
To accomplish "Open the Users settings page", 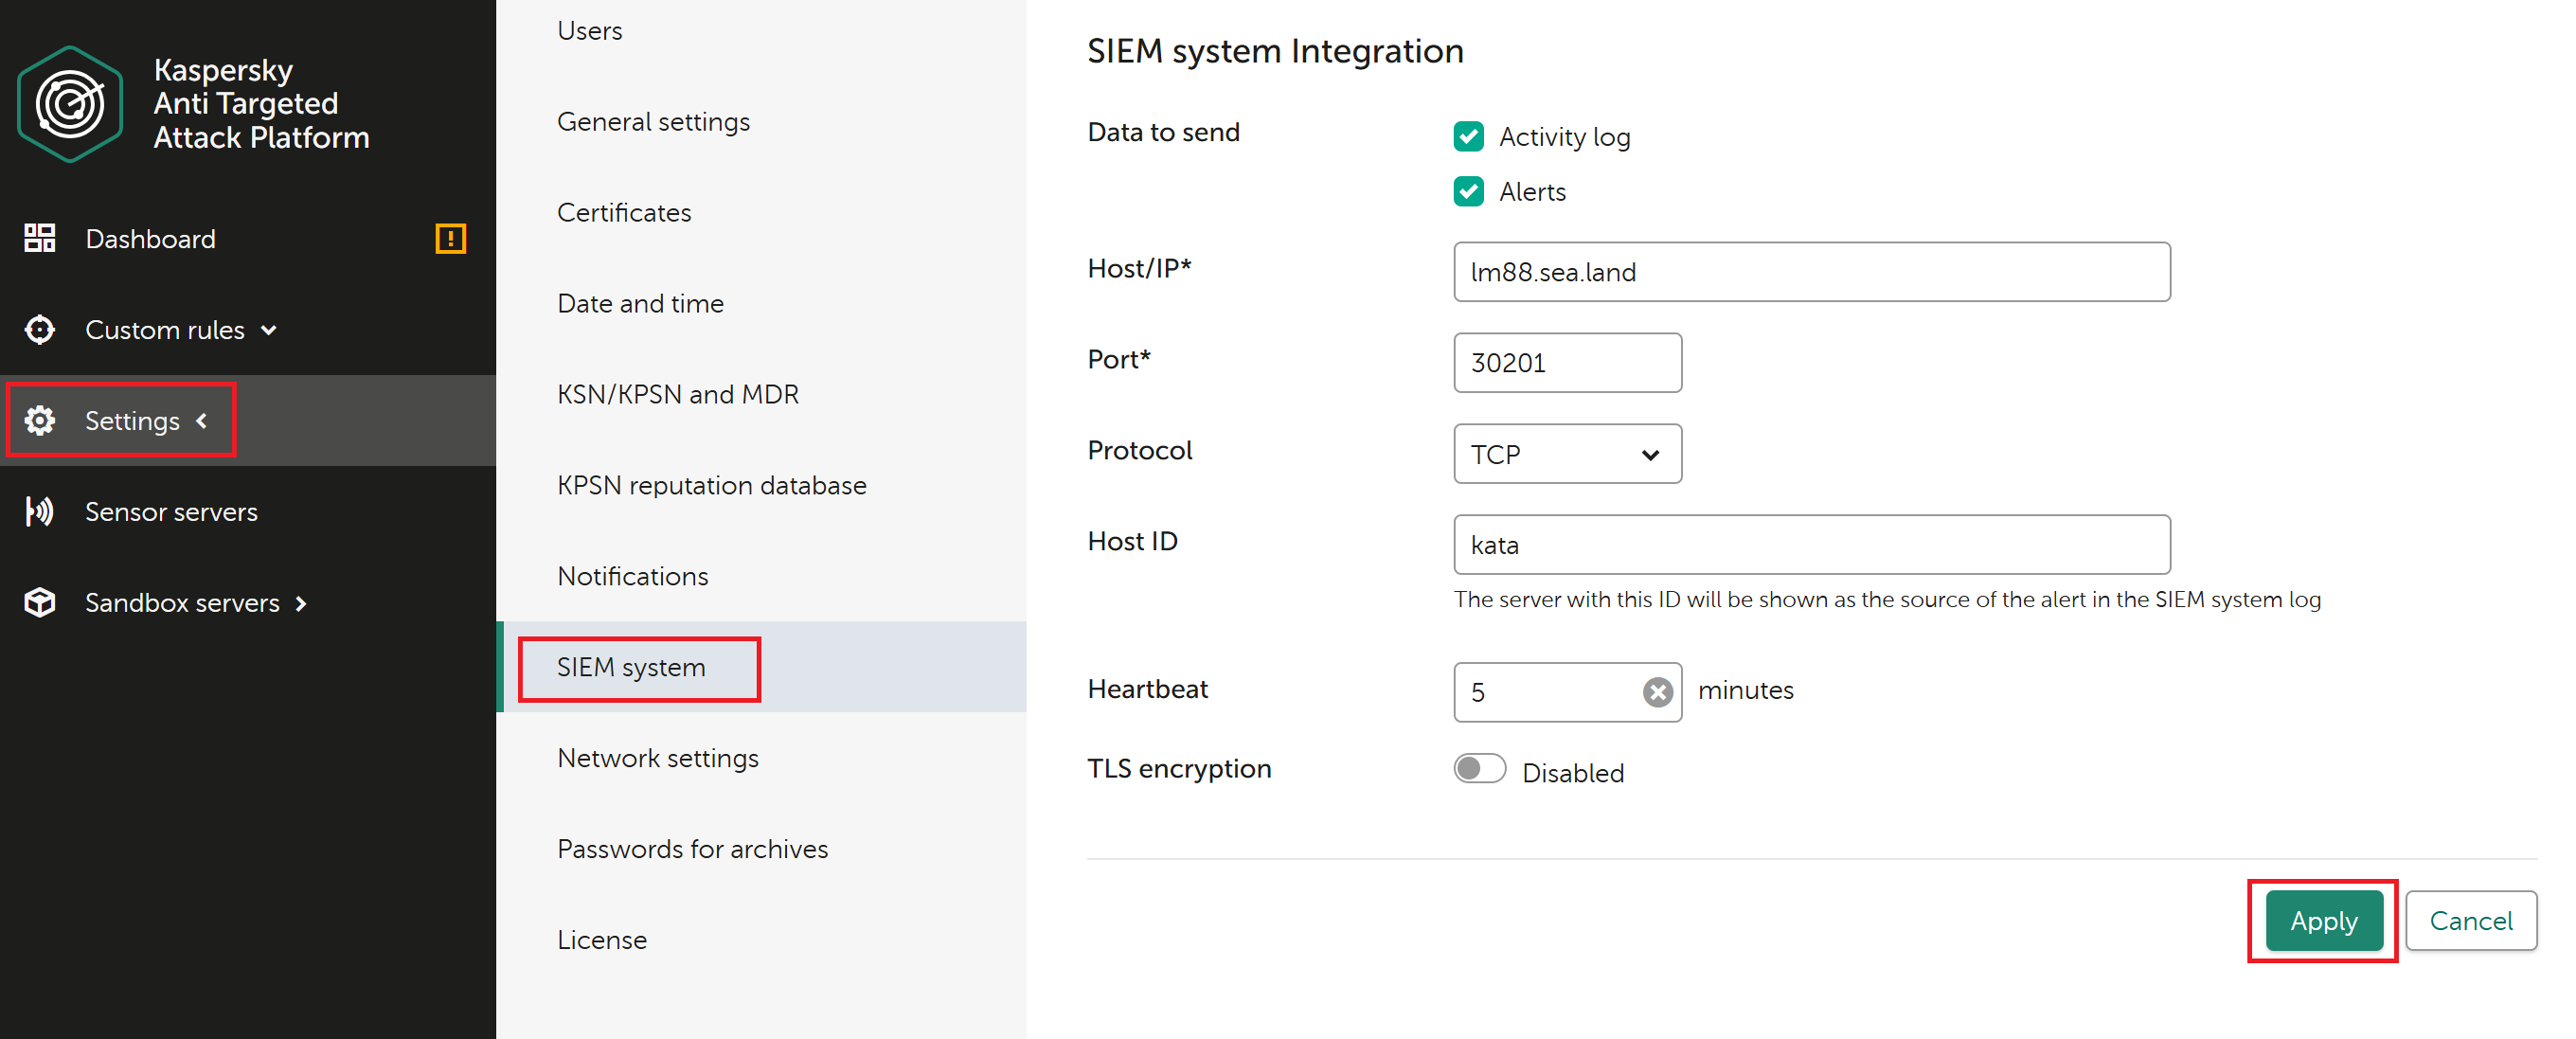I will click(x=589, y=31).
